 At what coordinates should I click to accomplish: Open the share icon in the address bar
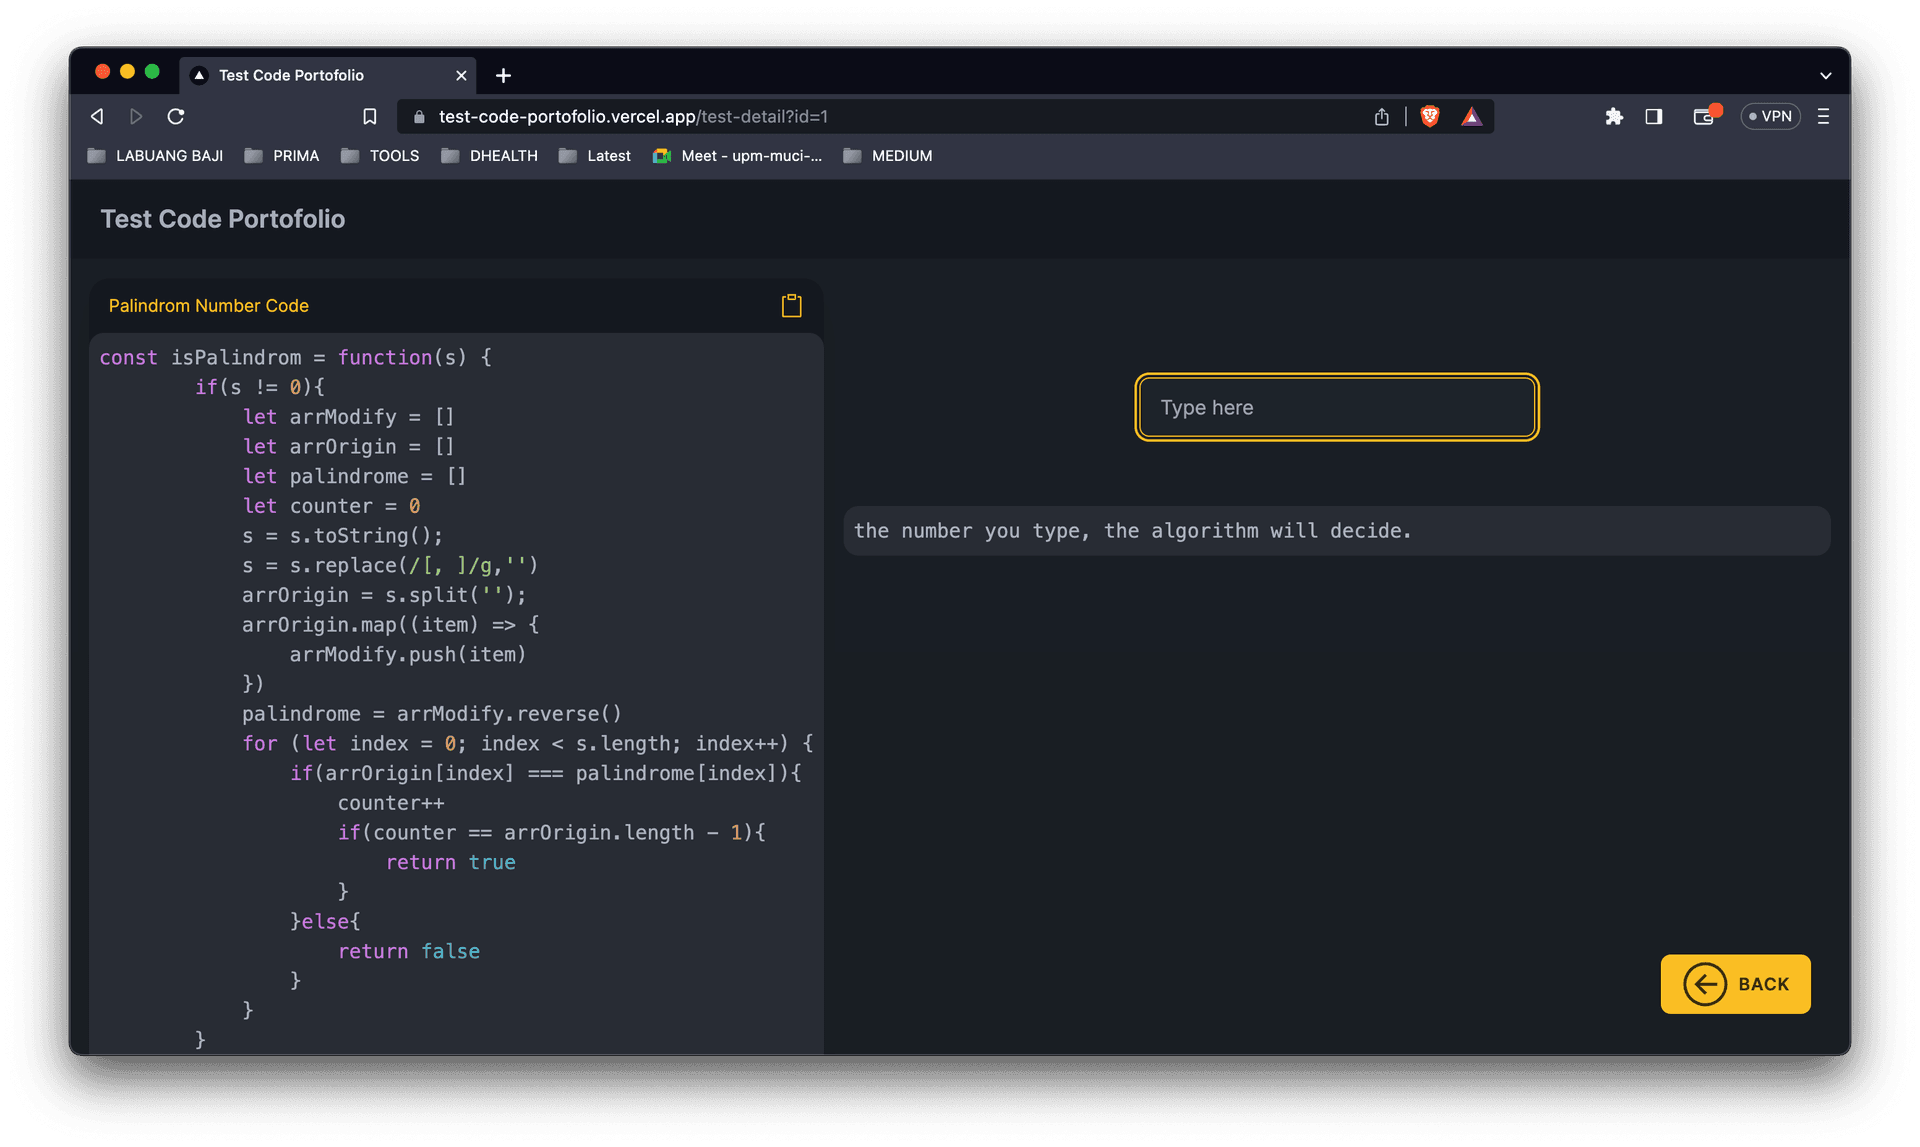click(x=1382, y=117)
